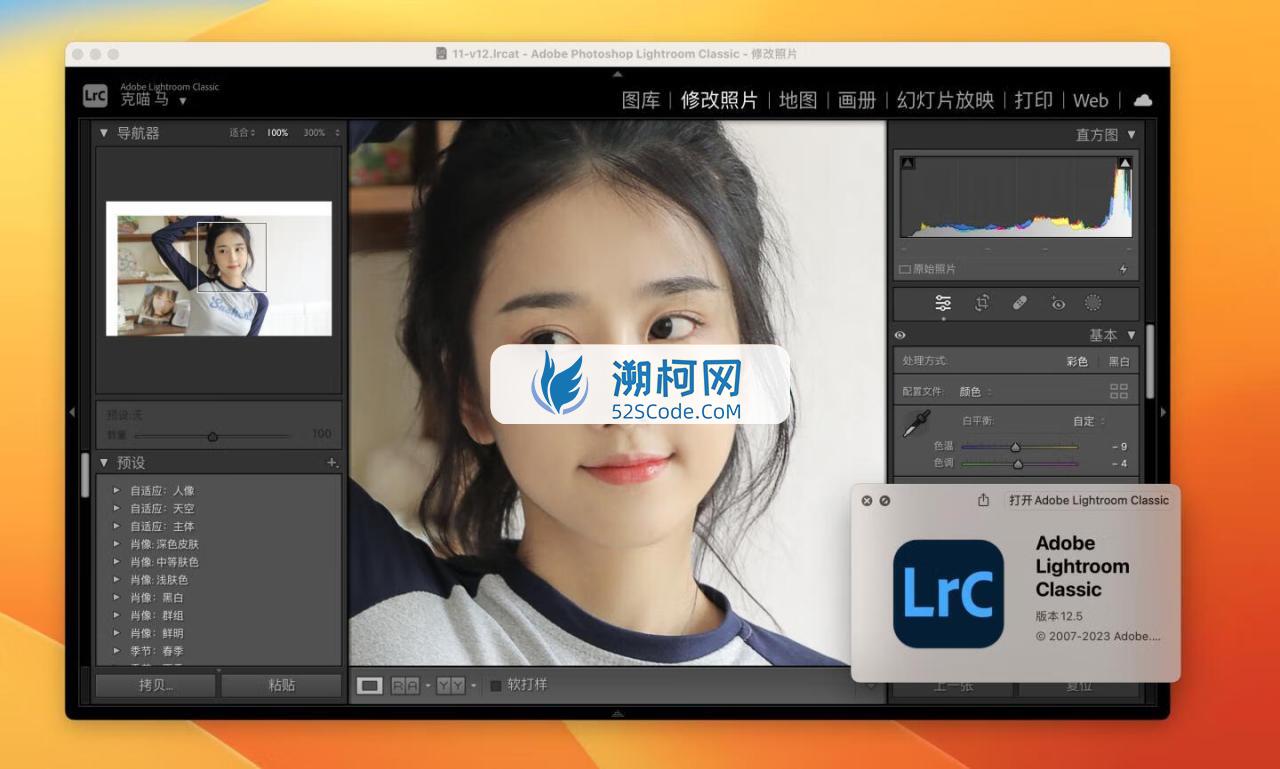Screen dimensions: 1280x769
Task: Switch to the 幻灯片放映 module
Action: coord(945,100)
